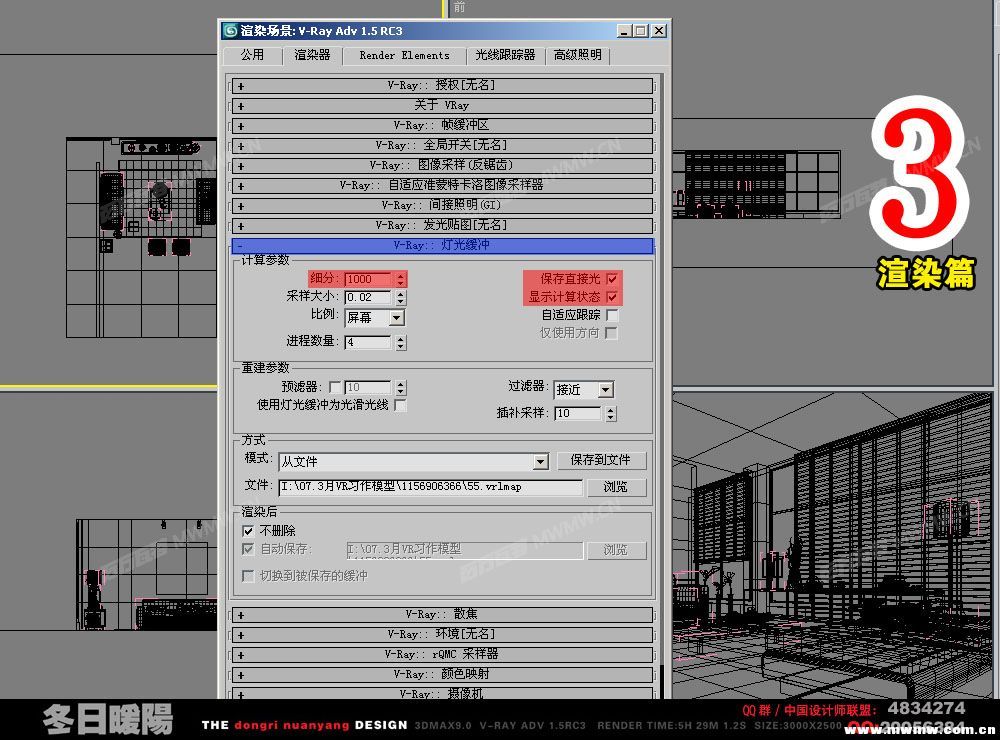The image size is (1000, 740).
Task: Enable the 预滤器 checkbox
Action: pyautogui.click(x=335, y=387)
